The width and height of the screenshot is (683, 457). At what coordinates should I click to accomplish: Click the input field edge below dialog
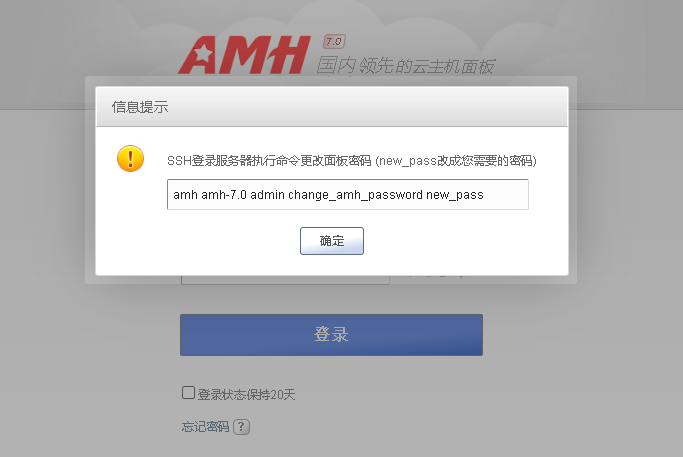tap(285, 280)
